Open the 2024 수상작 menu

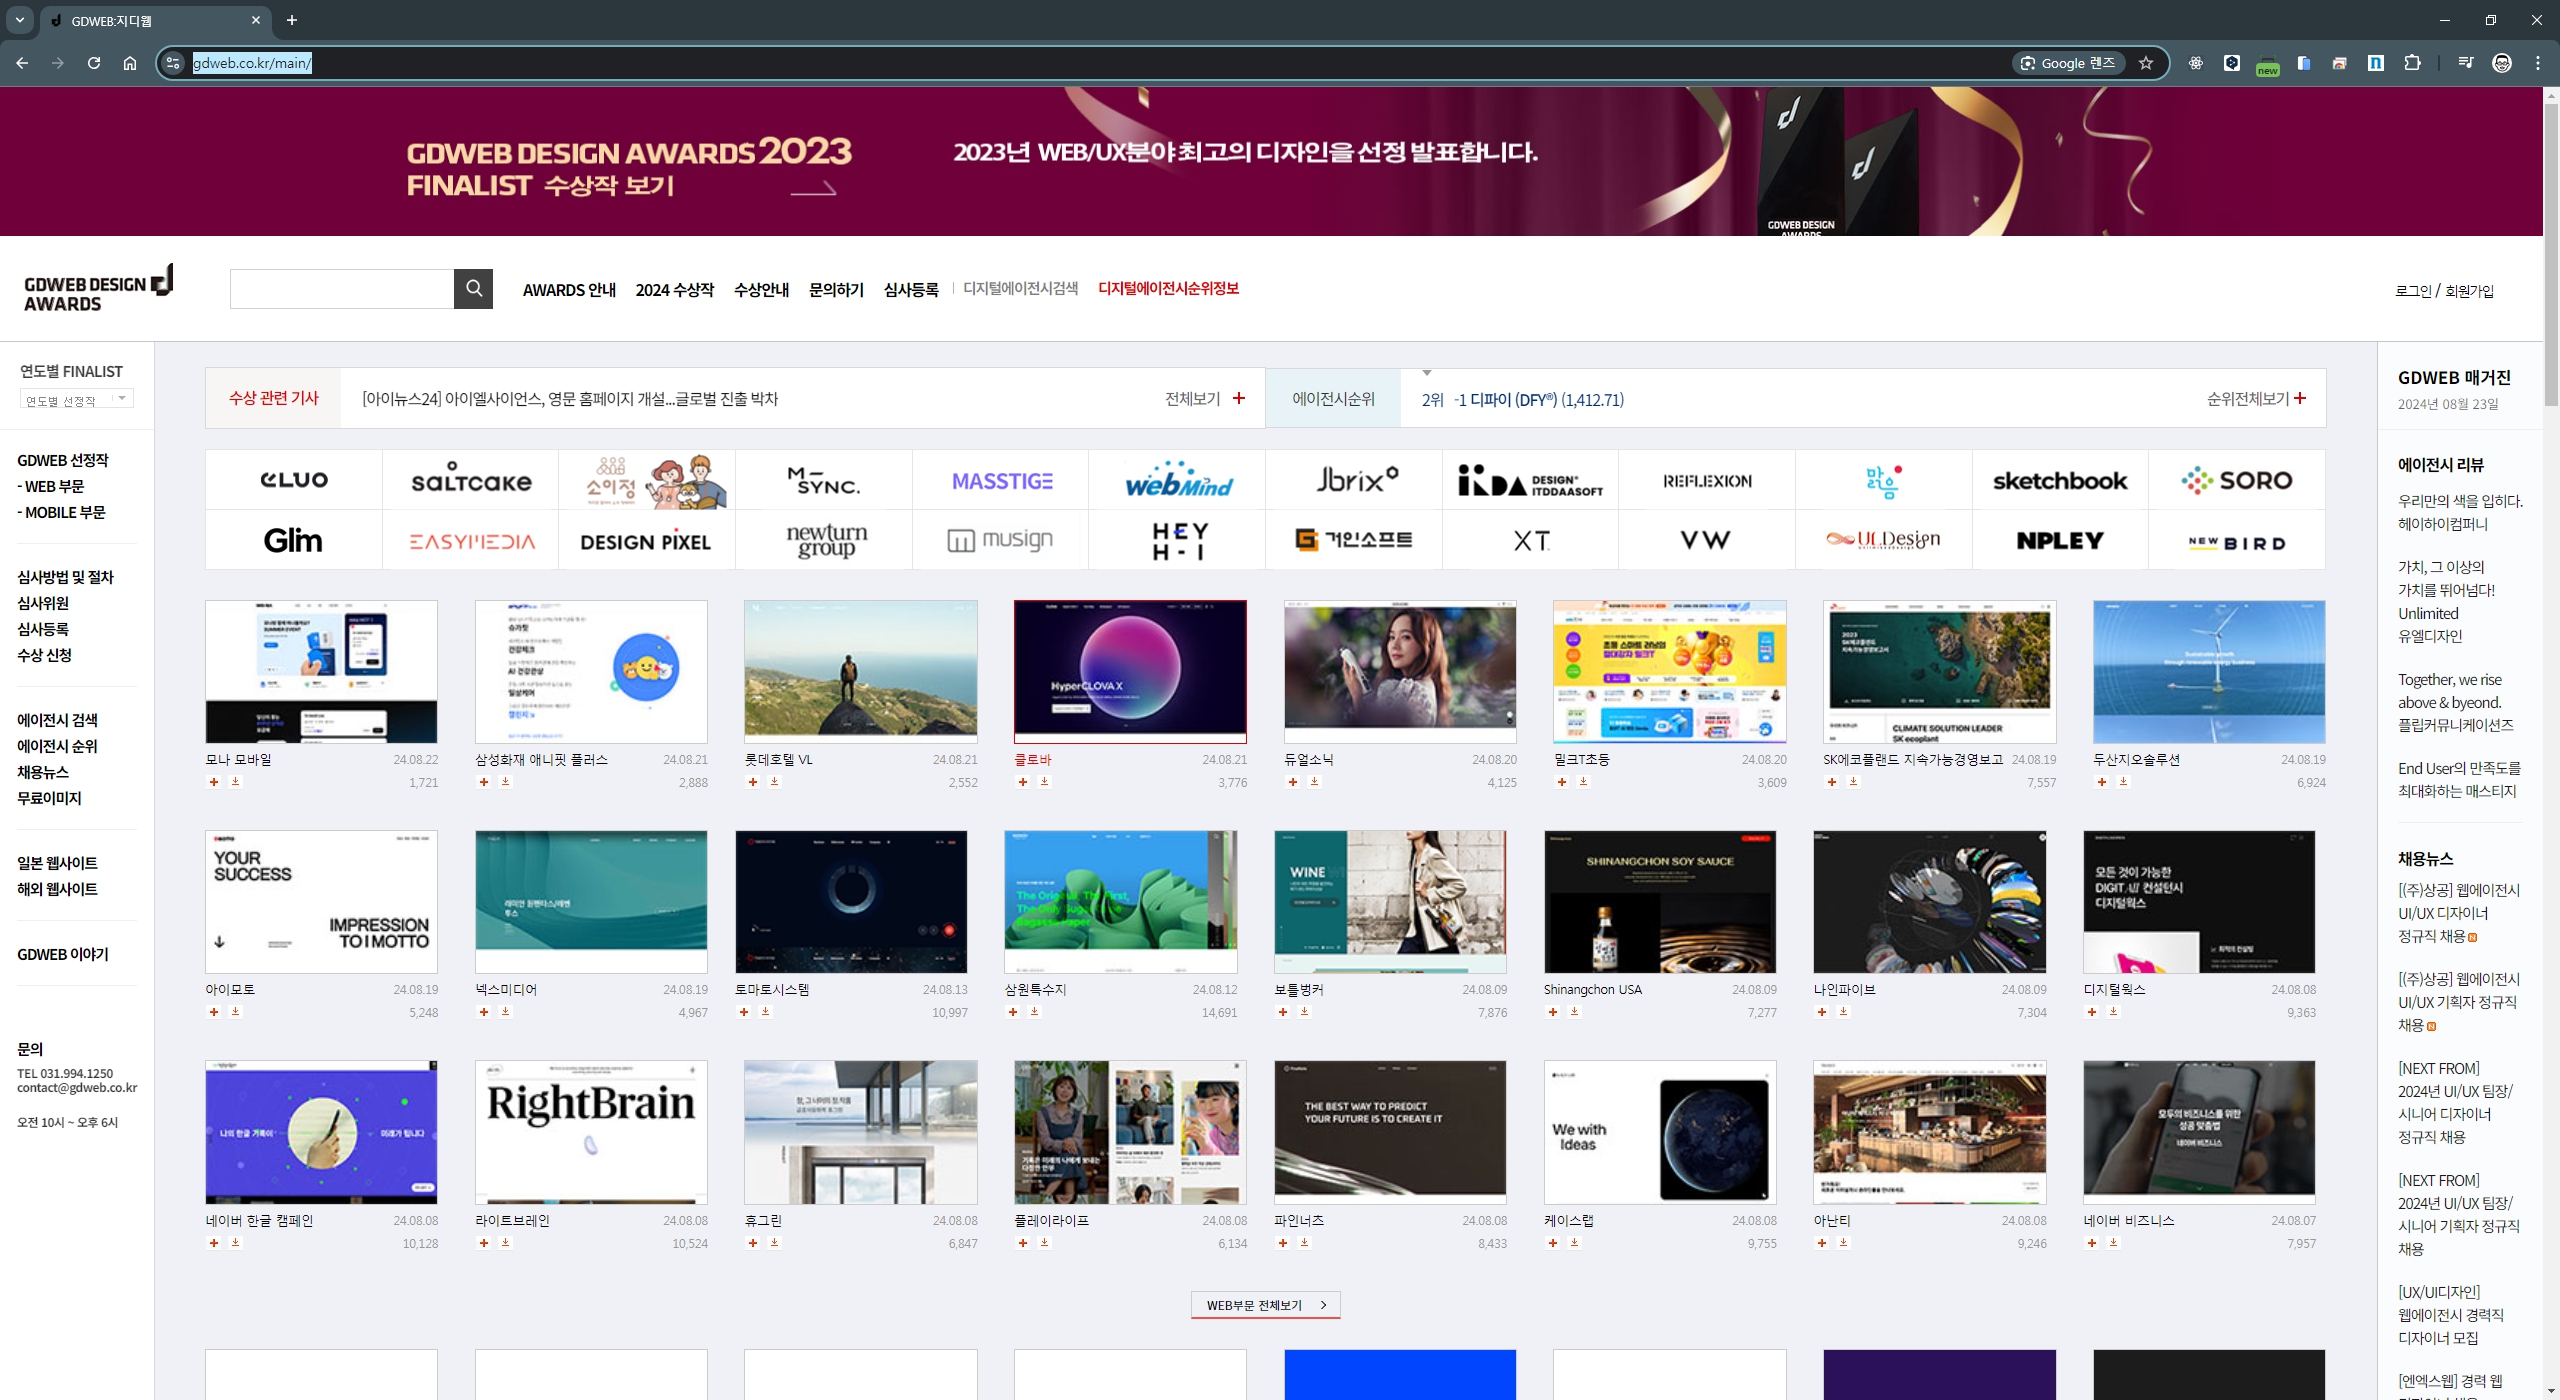tap(674, 290)
